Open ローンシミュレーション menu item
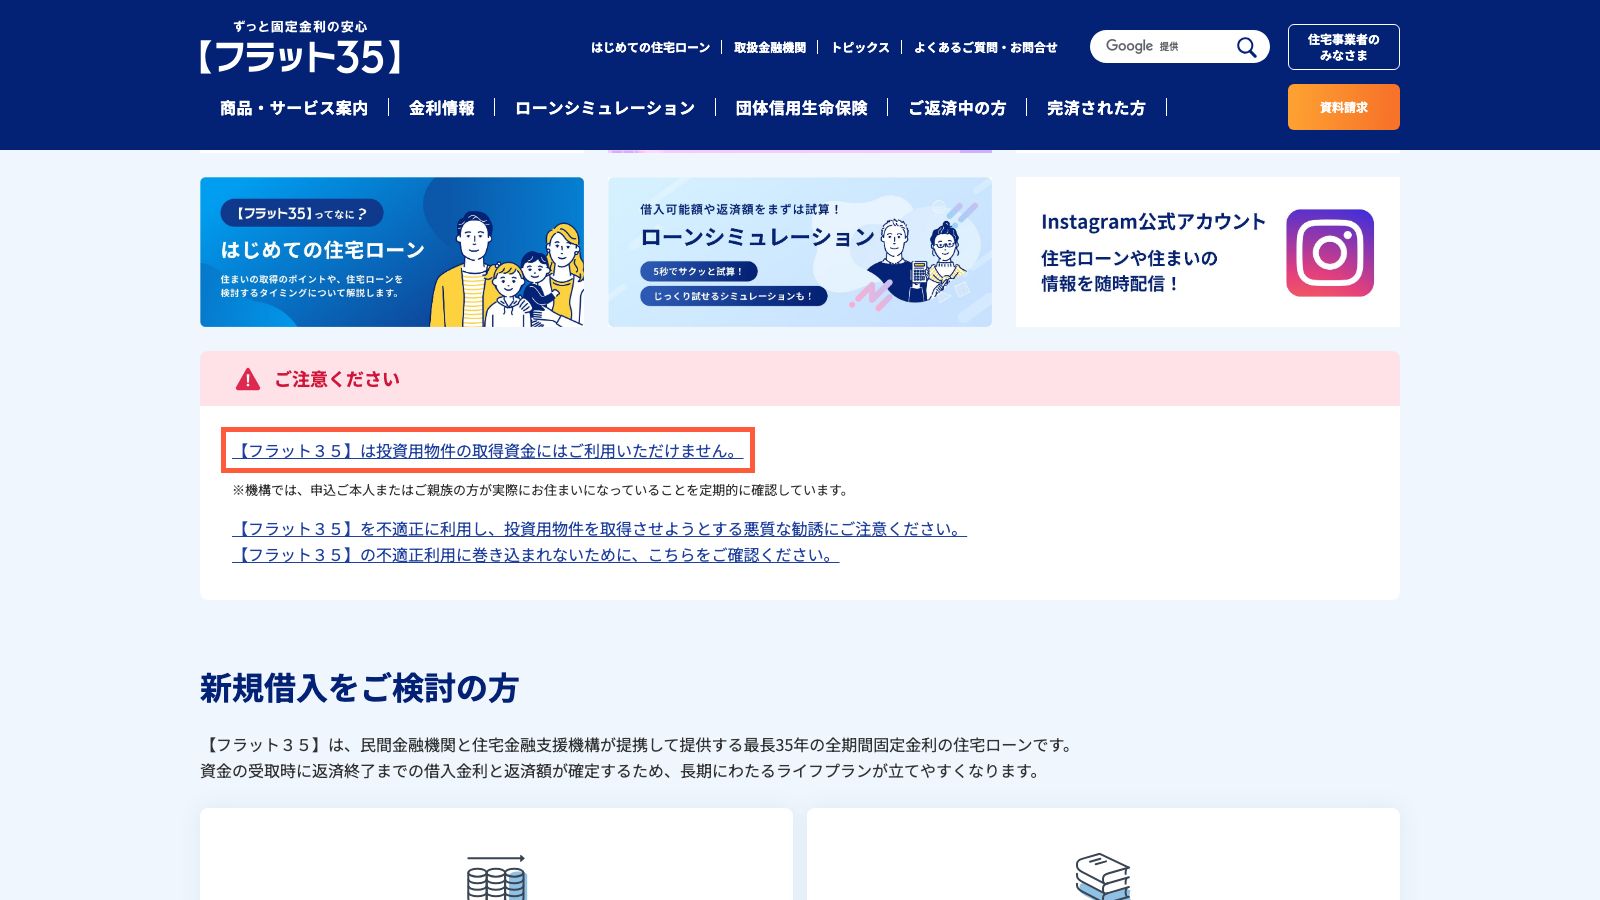The width and height of the screenshot is (1600, 900). tap(604, 108)
